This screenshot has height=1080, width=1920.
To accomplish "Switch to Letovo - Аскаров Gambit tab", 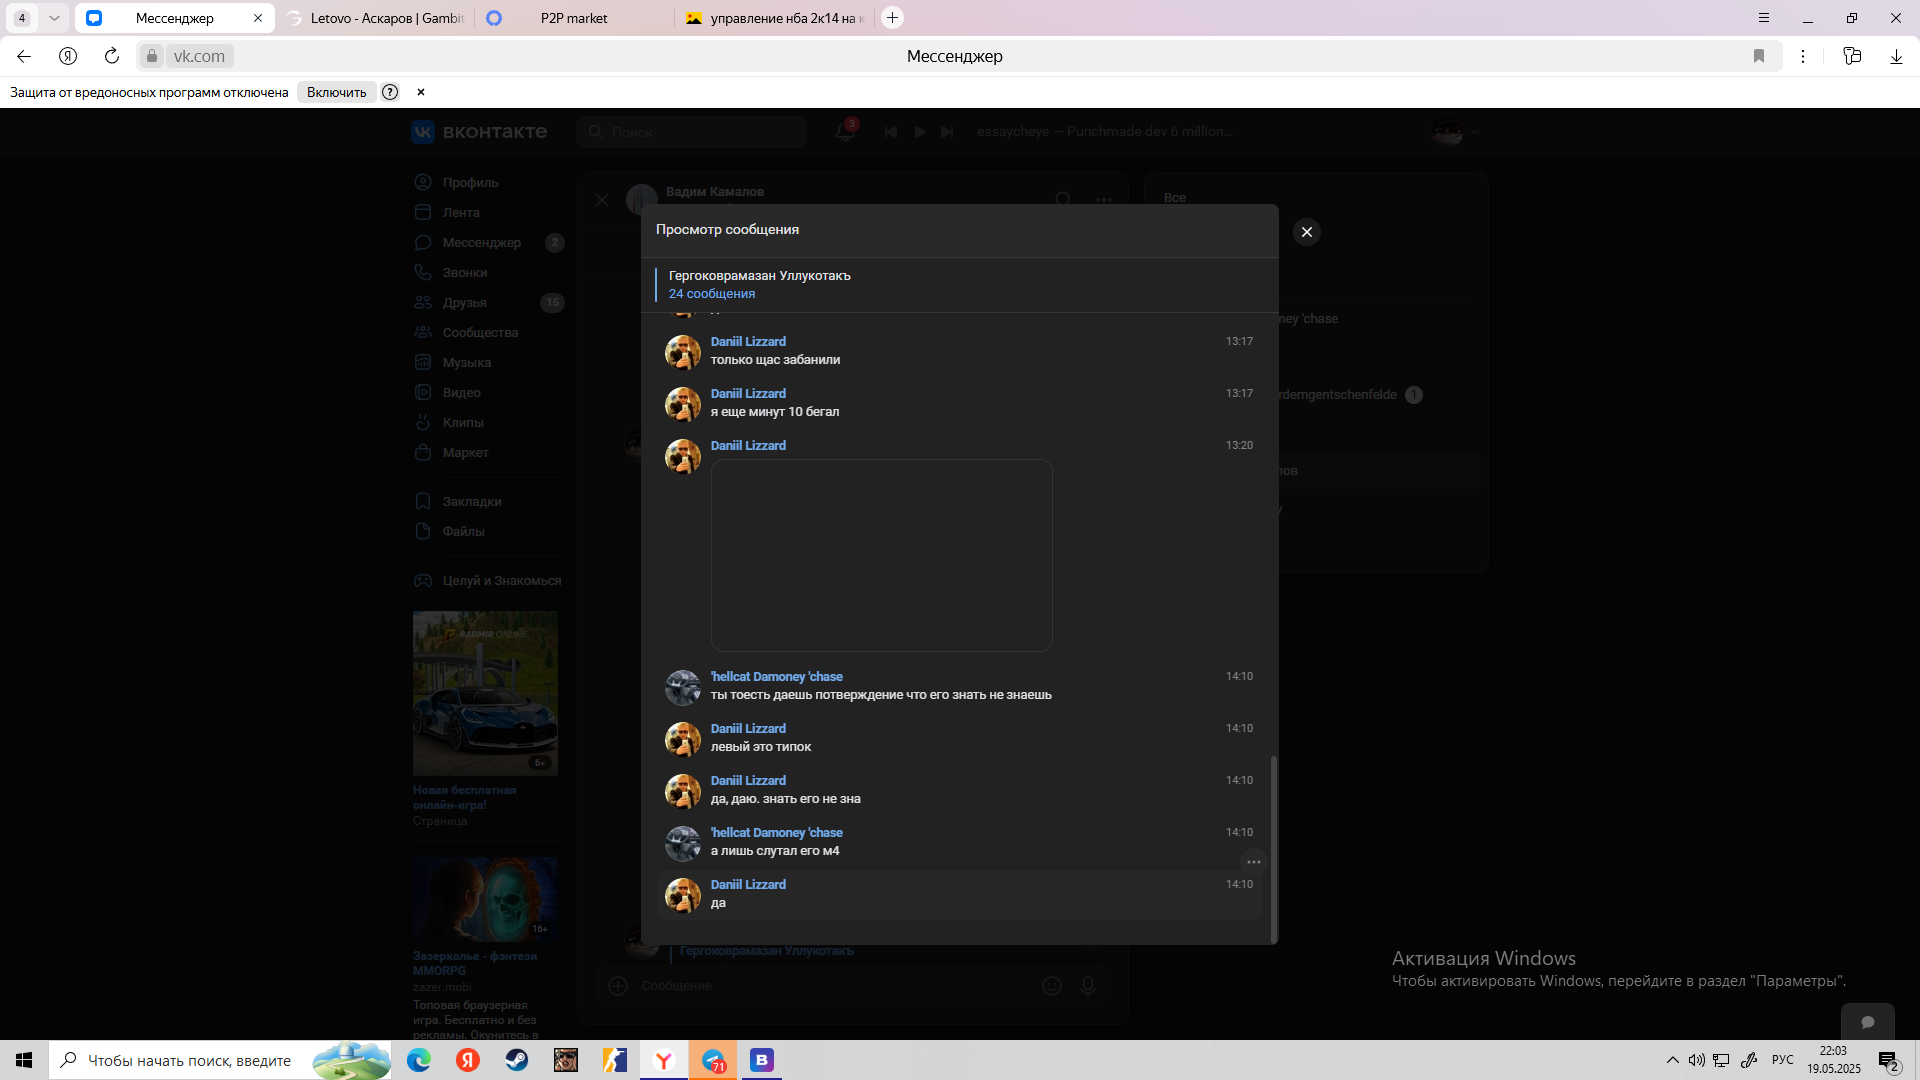I will [x=386, y=18].
